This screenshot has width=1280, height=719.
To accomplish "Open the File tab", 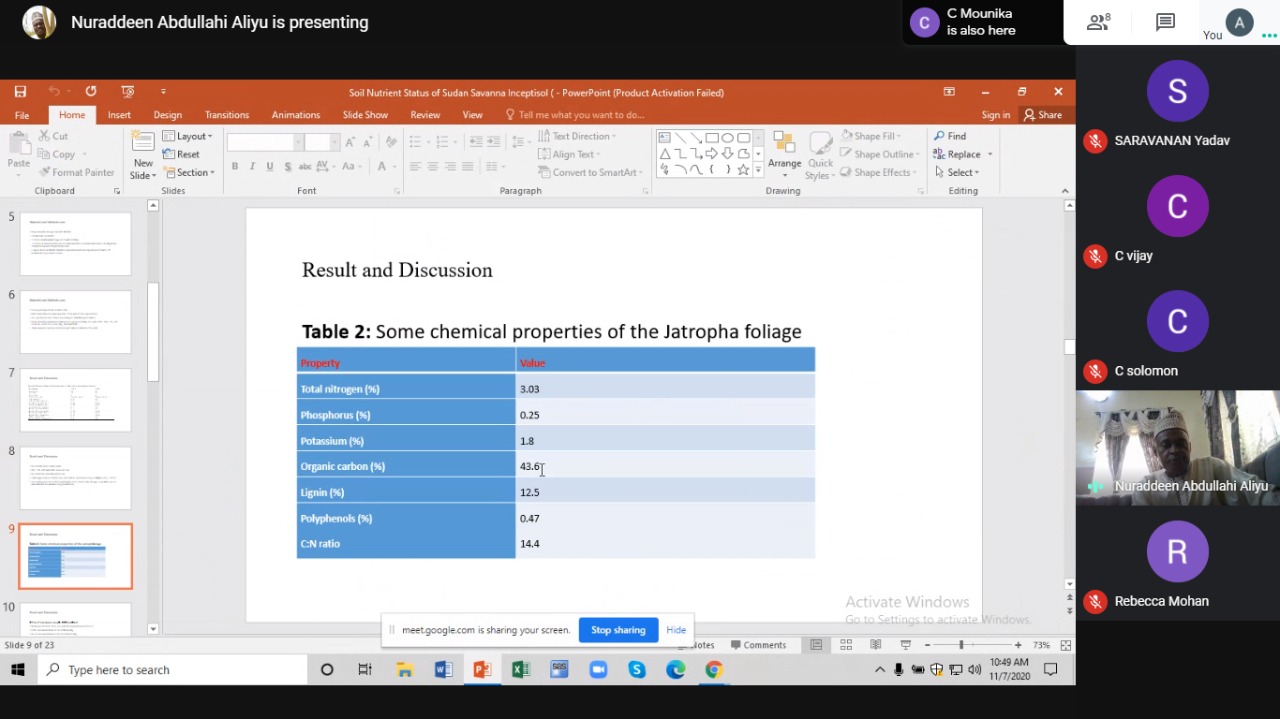I will pos(22,115).
